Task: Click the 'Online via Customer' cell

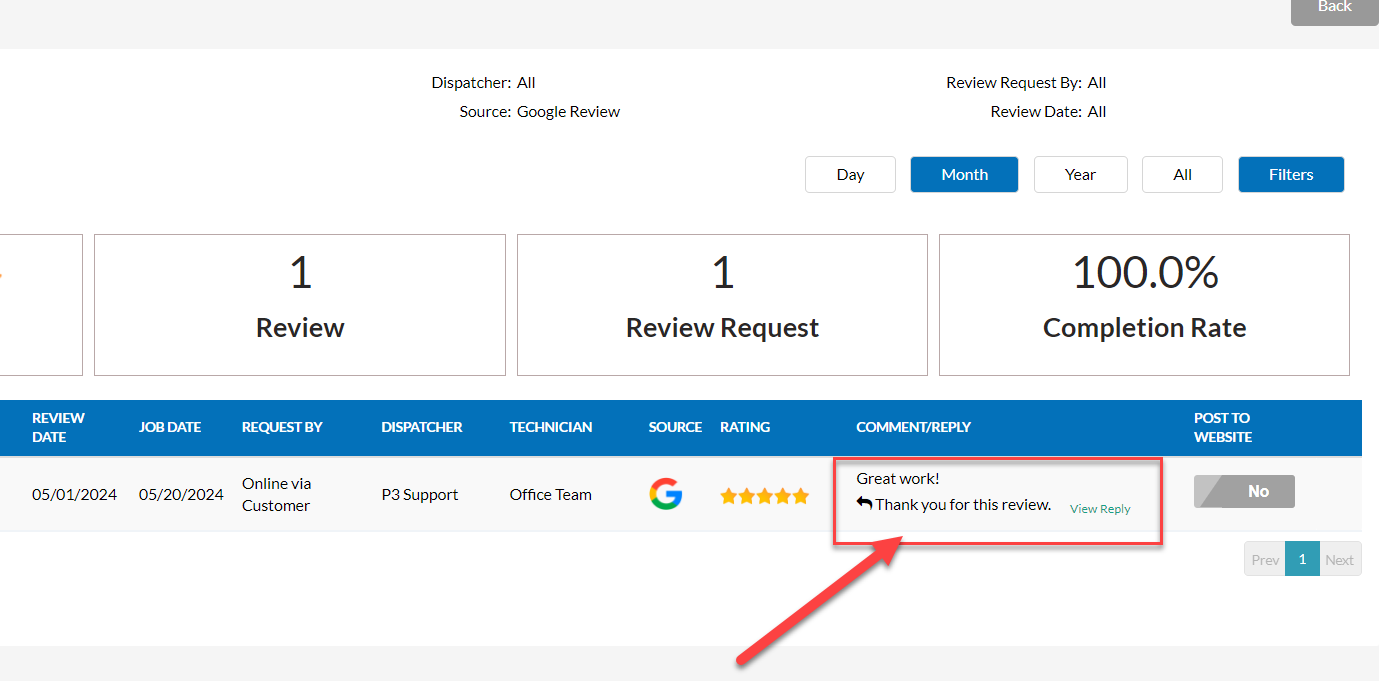Action: pos(277,494)
